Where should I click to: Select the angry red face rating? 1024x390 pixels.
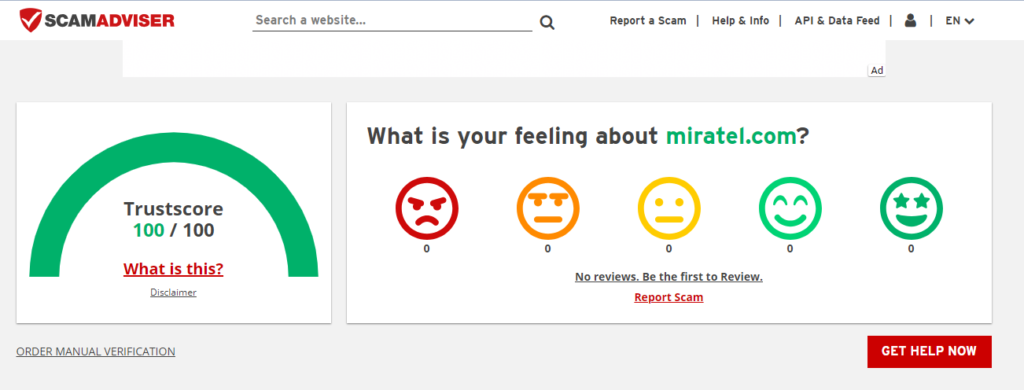pyautogui.click(x=426, y=208)
